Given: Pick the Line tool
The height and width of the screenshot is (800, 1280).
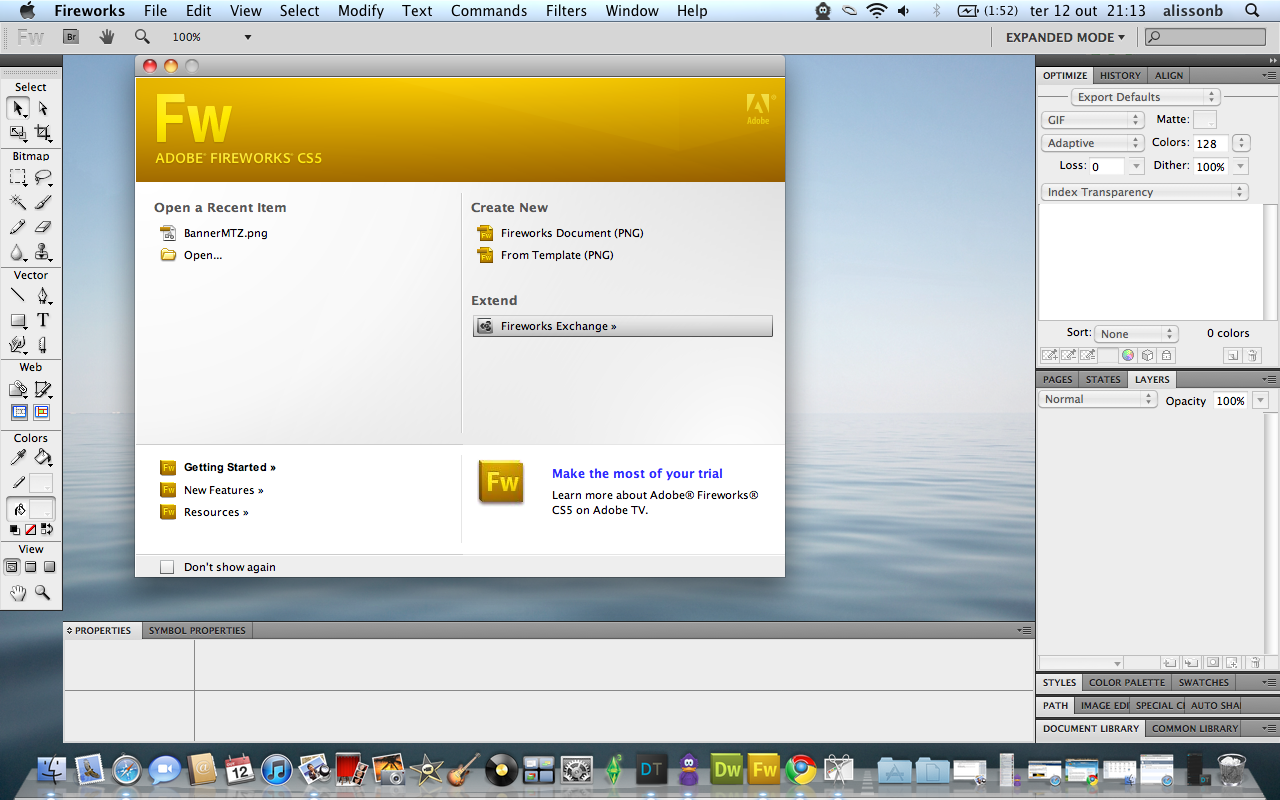Looking at the screenshot, I should (18, 296).
